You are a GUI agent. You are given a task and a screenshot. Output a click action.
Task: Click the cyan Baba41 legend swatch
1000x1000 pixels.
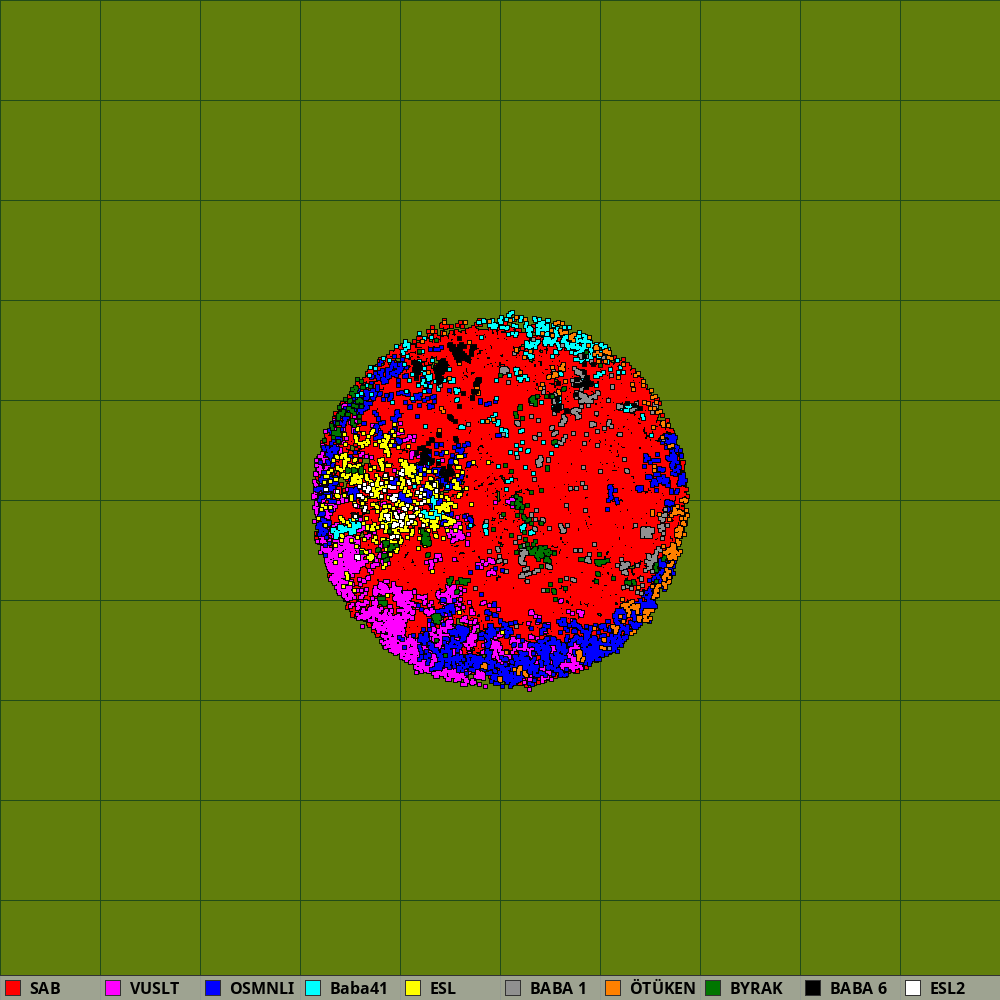(313, 988)
